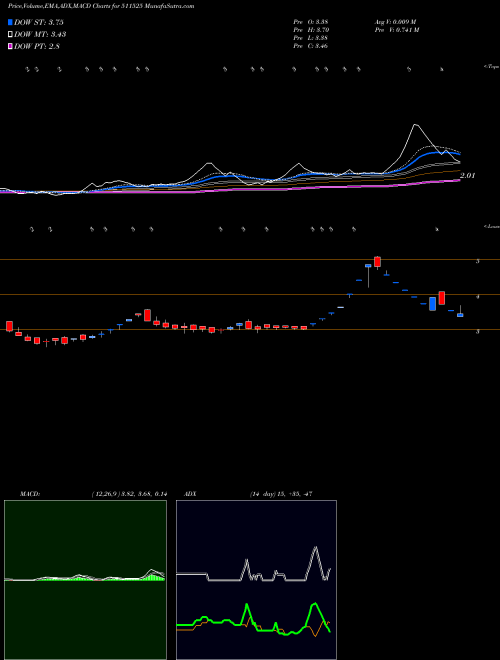Select the 'DOW PT: 2.8' legend text
500x660 pixels.
click(37, 46)
